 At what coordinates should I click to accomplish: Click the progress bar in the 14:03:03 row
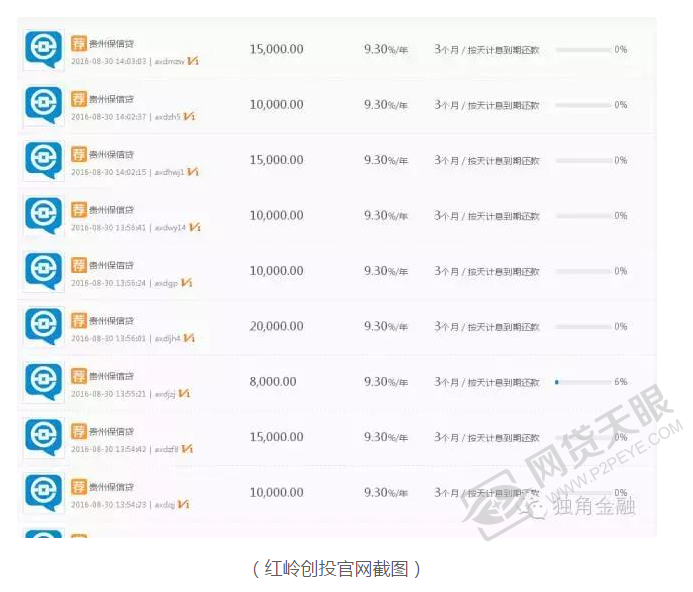click(583, 50)
